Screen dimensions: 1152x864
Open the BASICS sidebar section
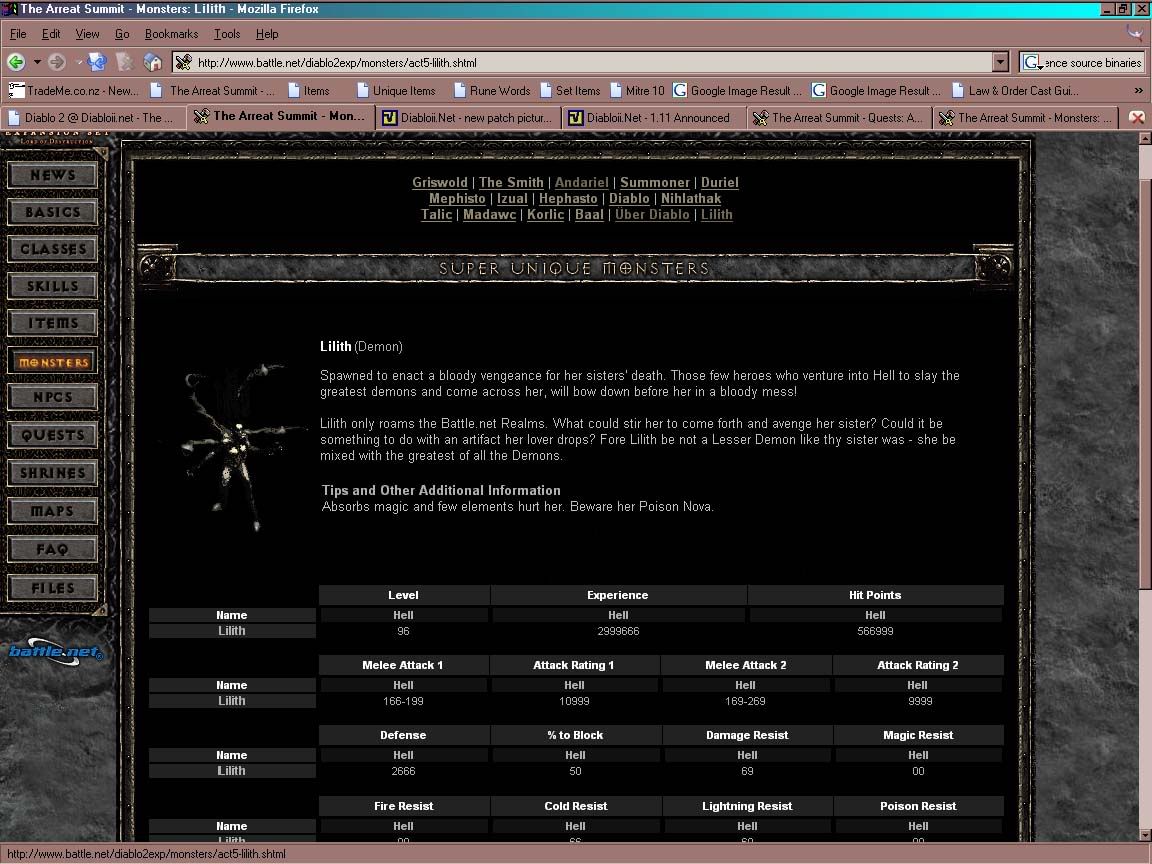coord(52,212)
